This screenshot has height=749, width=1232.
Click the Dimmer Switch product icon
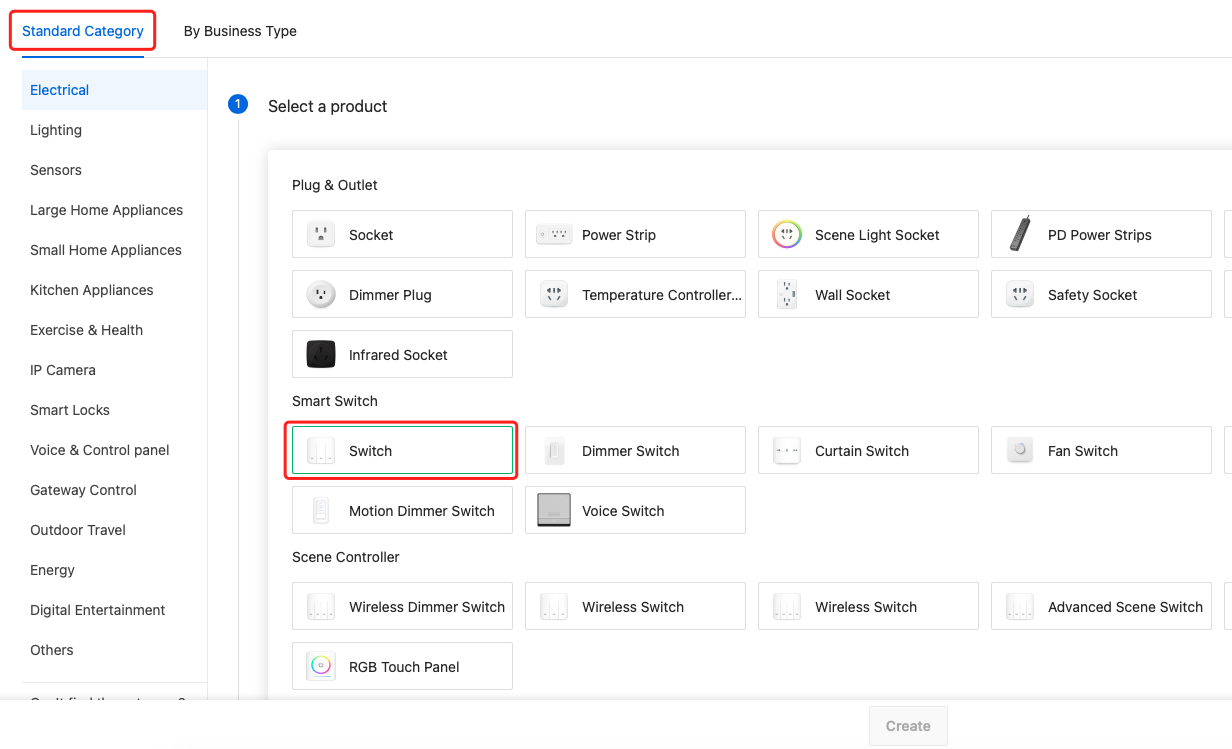[x=554, y=451]
